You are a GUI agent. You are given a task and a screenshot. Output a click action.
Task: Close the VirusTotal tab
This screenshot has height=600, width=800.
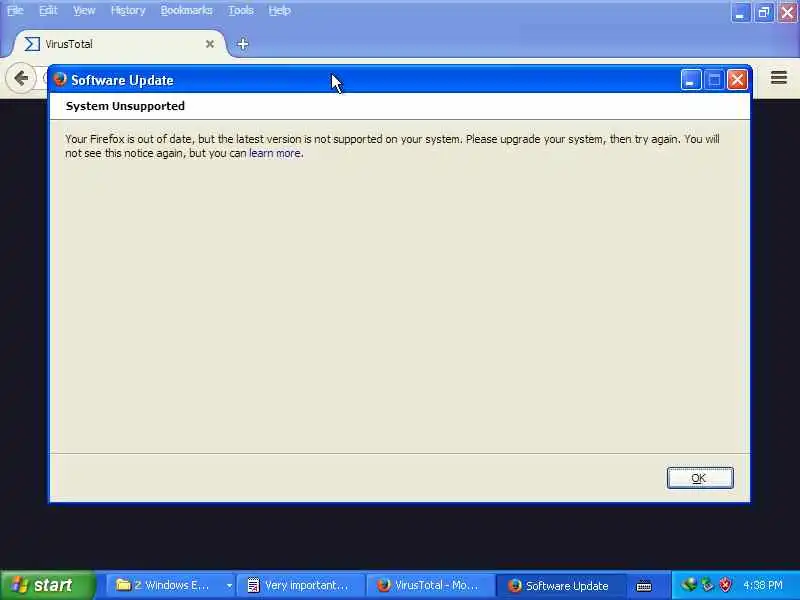point(210,44)
